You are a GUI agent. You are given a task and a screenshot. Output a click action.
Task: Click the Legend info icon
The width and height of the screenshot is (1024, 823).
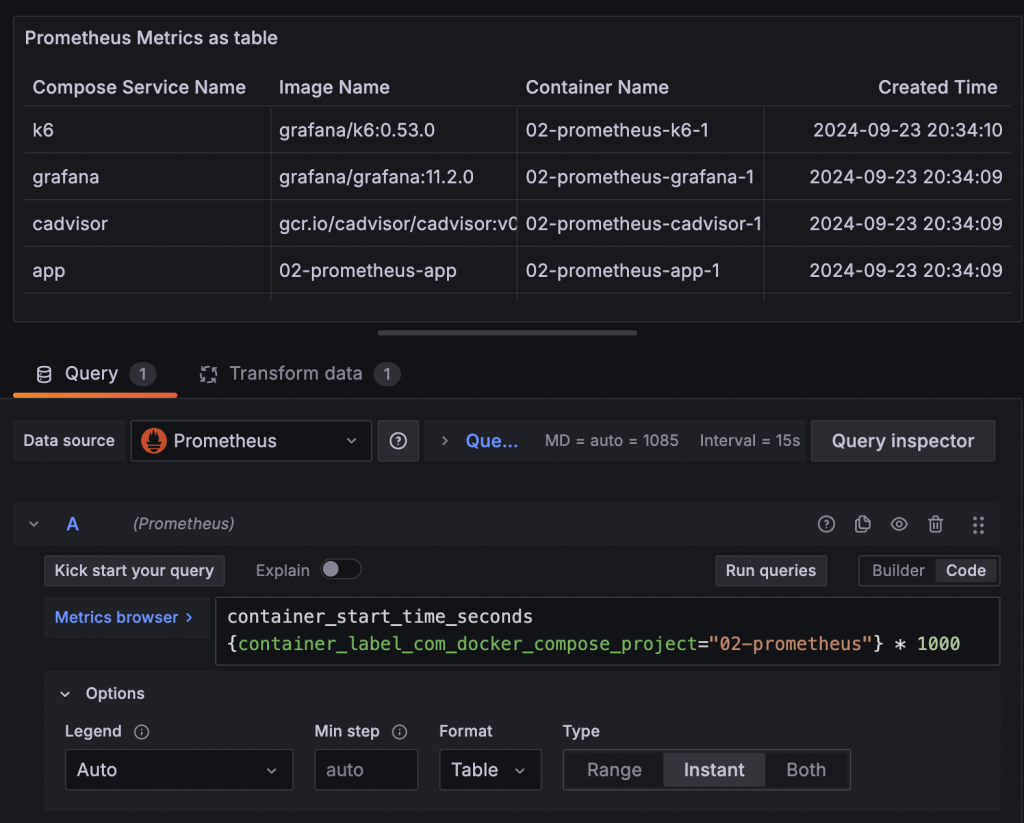142,732
